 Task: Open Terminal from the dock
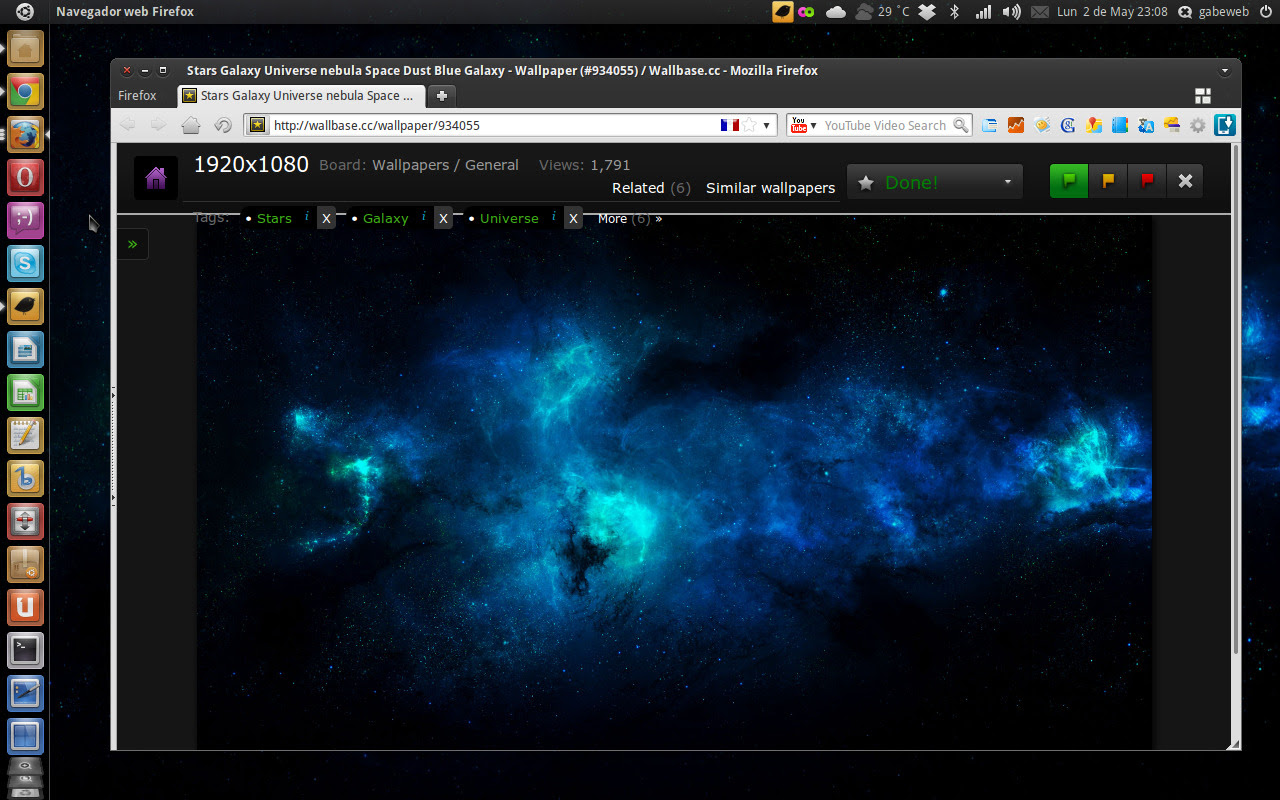coord(25,650)
